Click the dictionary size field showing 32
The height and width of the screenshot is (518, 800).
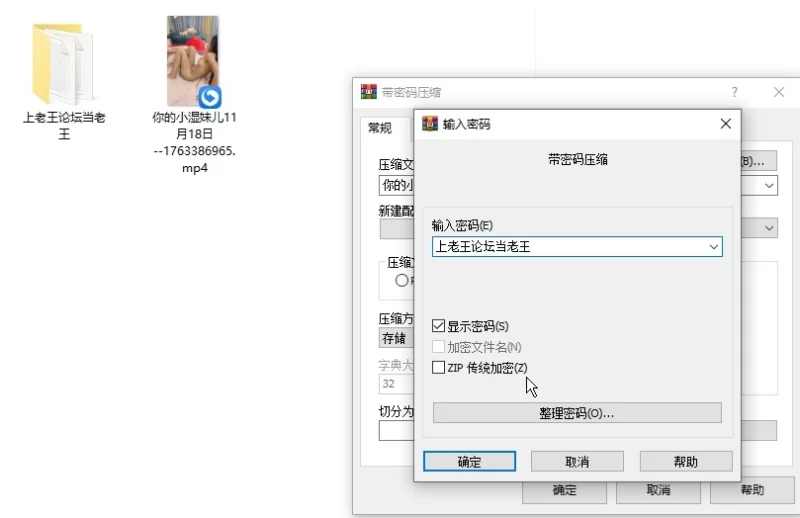396,384
